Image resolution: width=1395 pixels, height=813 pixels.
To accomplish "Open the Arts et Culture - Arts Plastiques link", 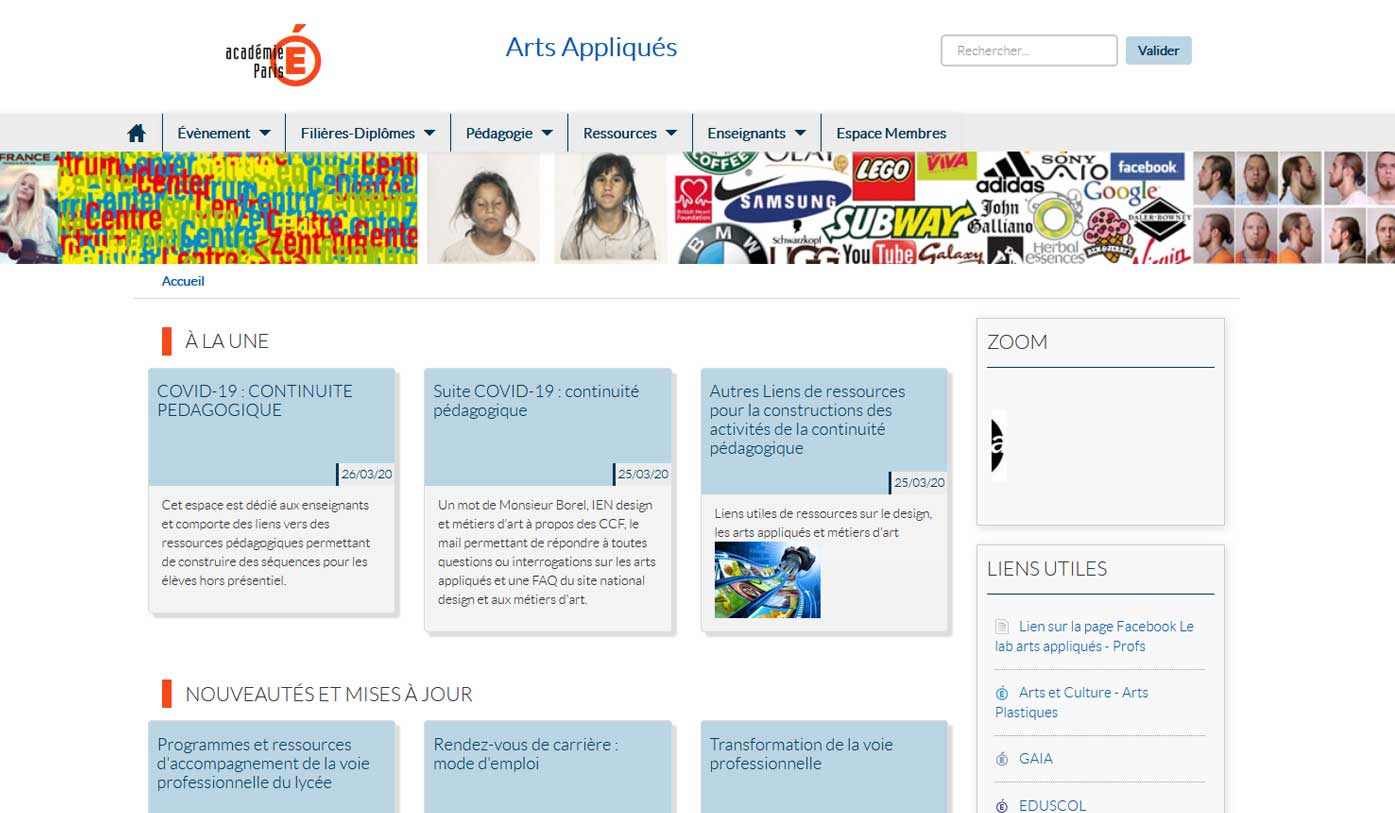I will pyautogui.click(x=1072, y=702).
